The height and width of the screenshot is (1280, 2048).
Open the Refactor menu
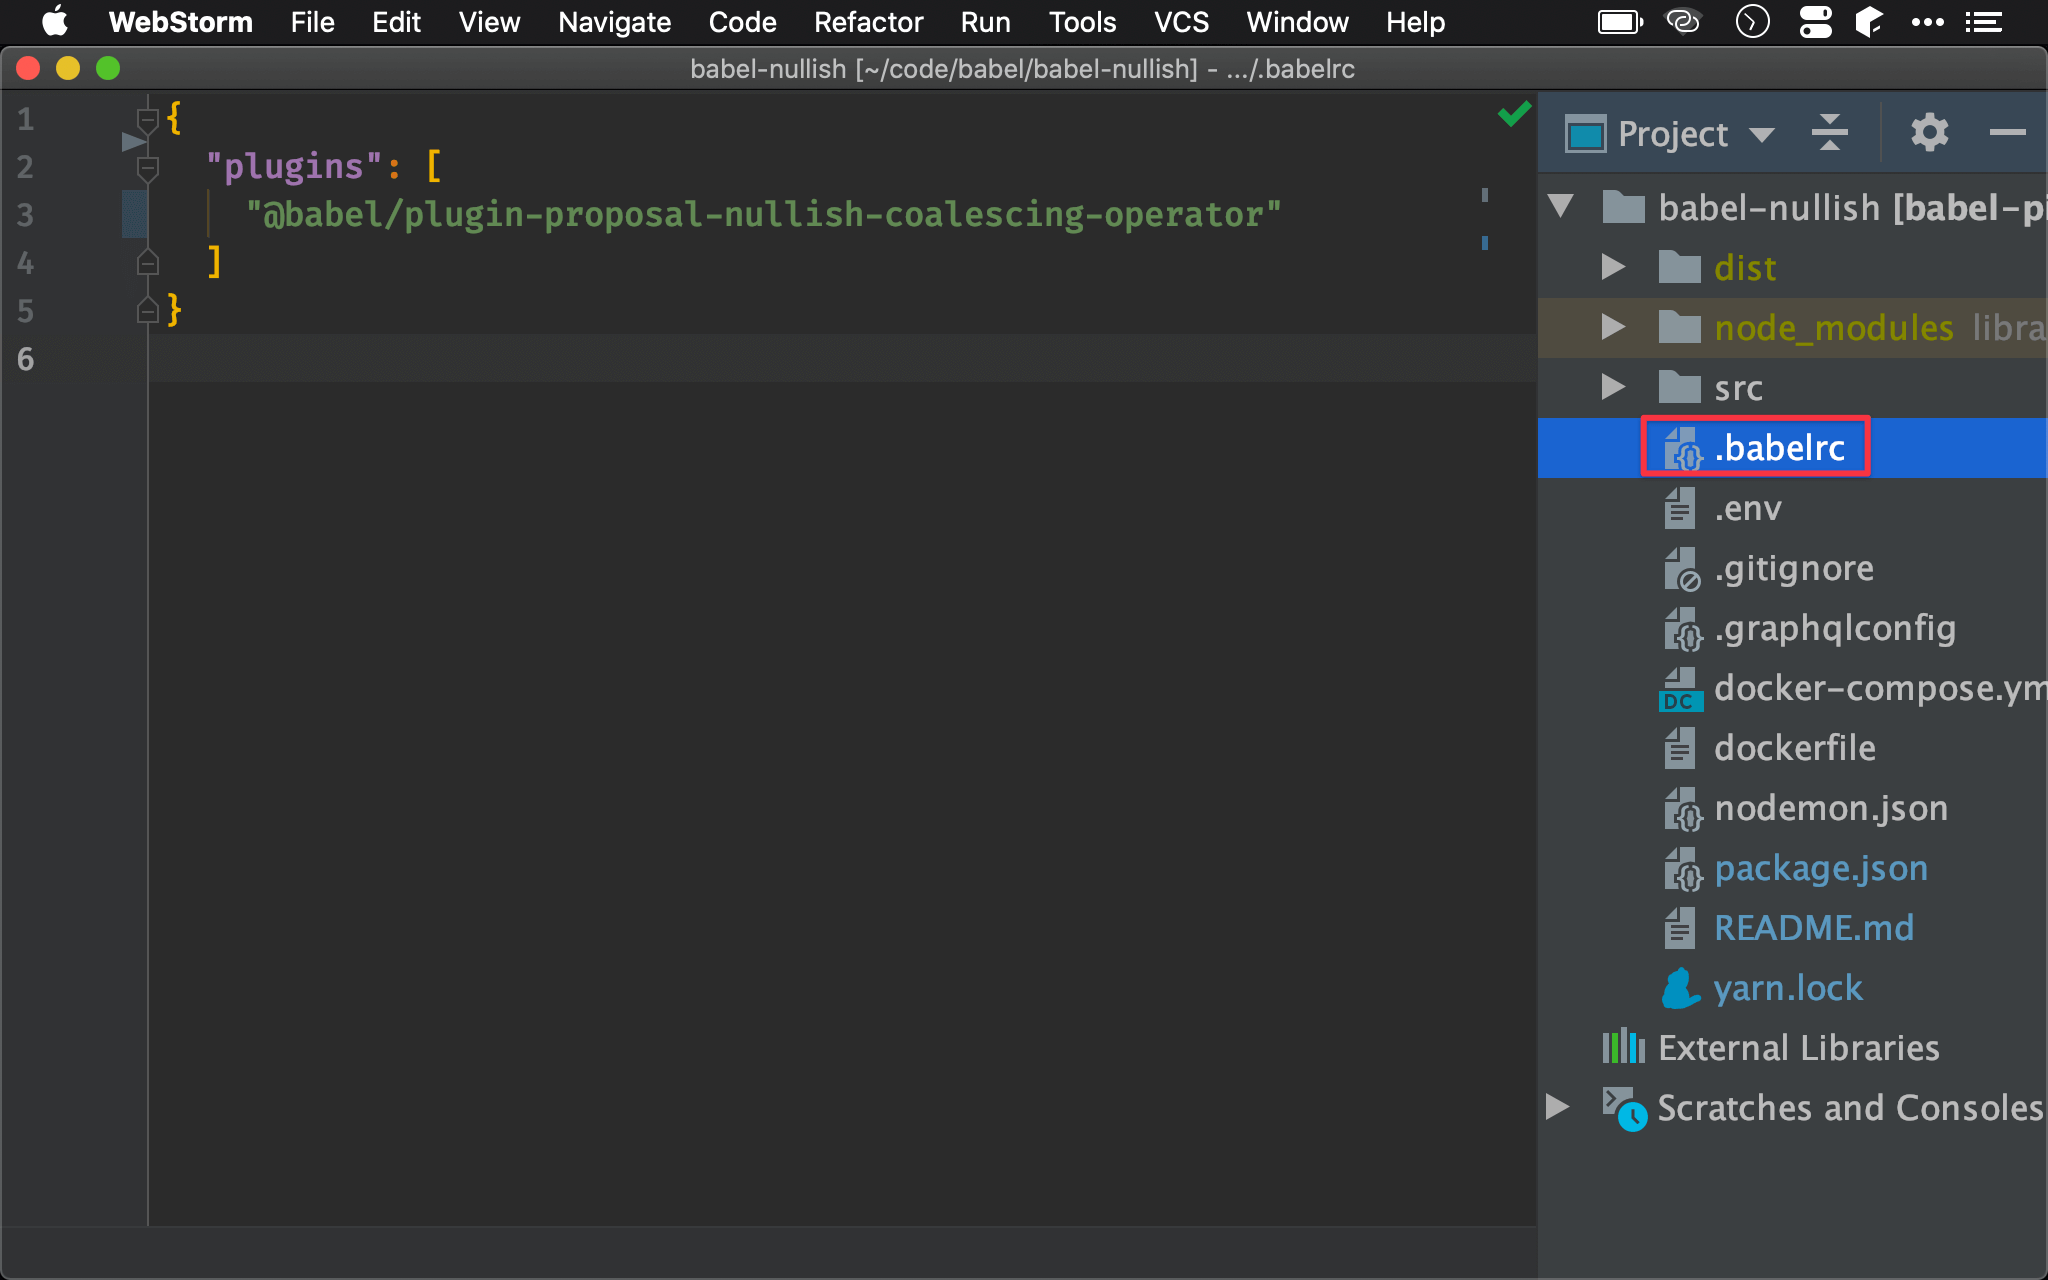[x=868, y=22]
